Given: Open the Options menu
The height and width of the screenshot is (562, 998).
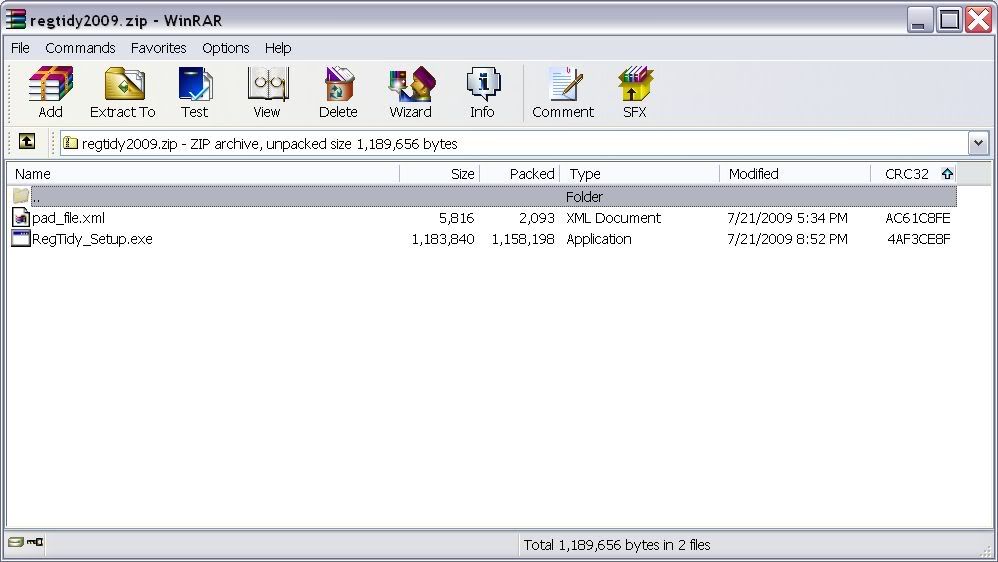Looking at the screenshot, I should (x=225, y=48).
